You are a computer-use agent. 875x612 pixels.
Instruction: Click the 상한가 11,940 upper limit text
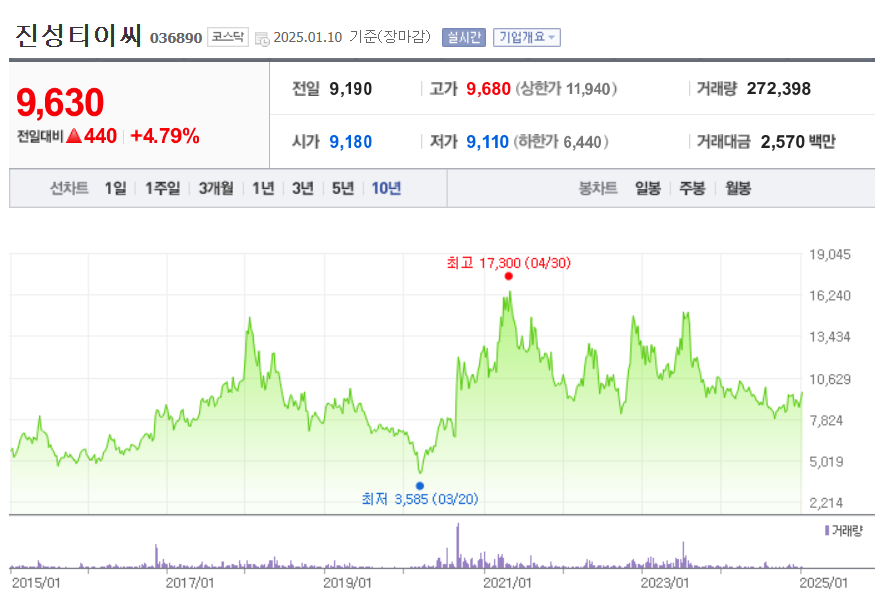click(x=566, y=89)
